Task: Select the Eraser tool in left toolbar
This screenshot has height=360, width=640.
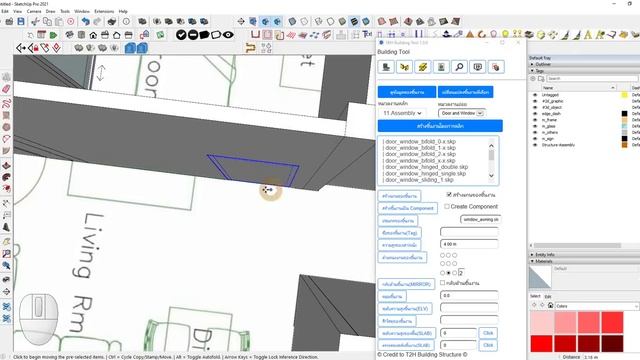Action: coord(6,89)
